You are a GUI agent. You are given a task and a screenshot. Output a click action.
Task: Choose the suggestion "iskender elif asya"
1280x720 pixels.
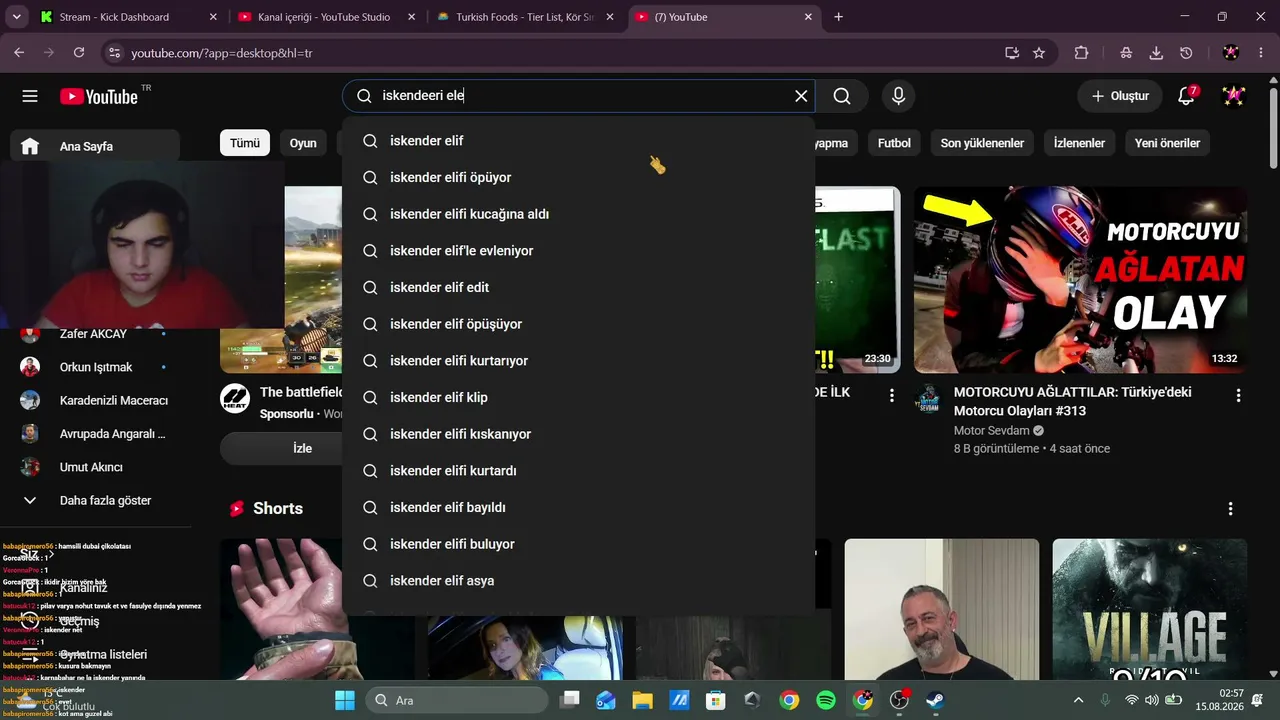[x=578, y=581]
